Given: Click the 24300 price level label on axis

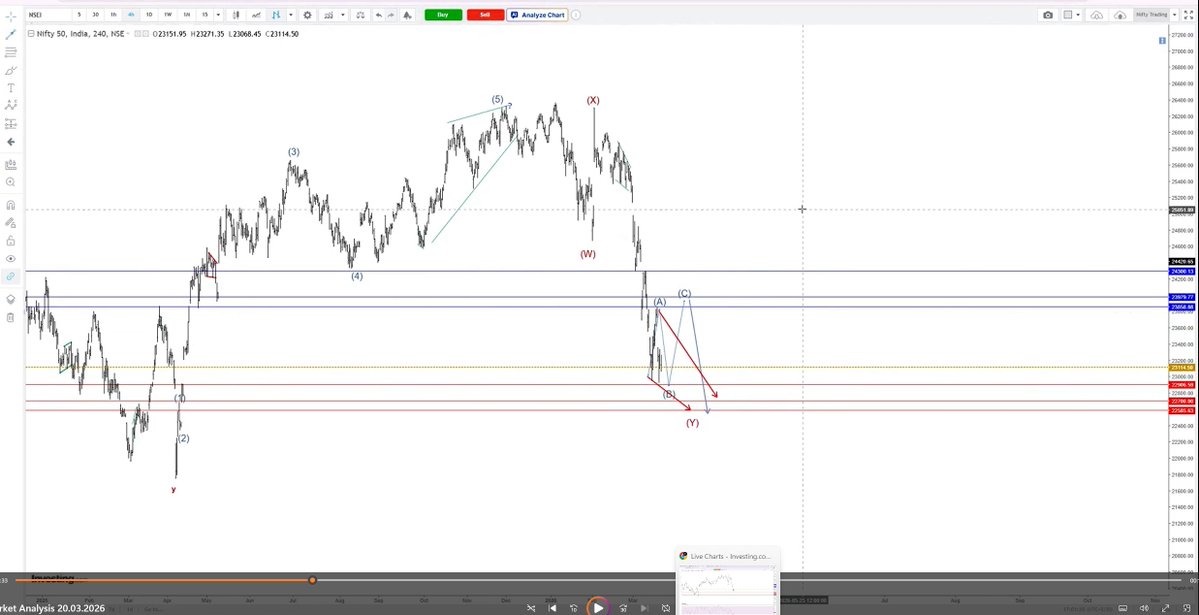Looking at the screenshot, I should tap(1181, 271).
